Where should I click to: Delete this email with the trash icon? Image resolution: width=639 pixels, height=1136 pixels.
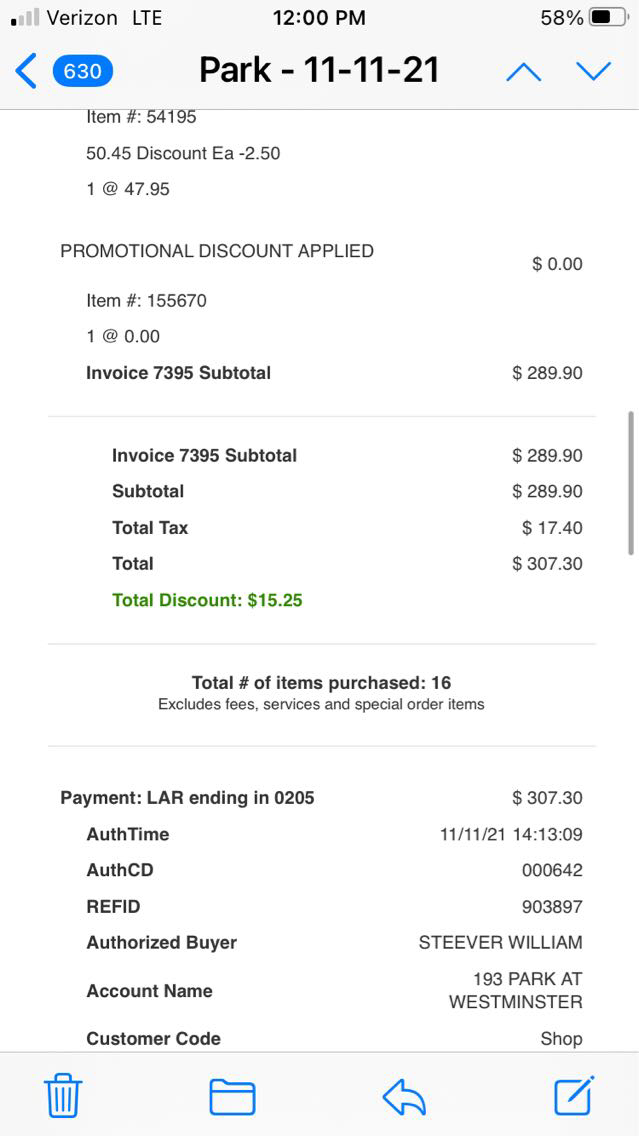pos(63,1097)
